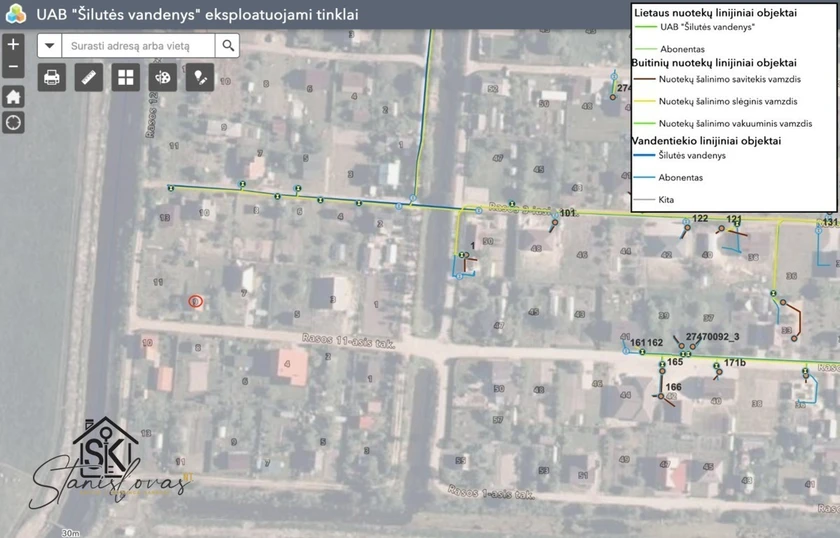Find my location with the locate button
The width and height of the screenshot is (840, 538).
pyautogui.click(x=13, y=123)
